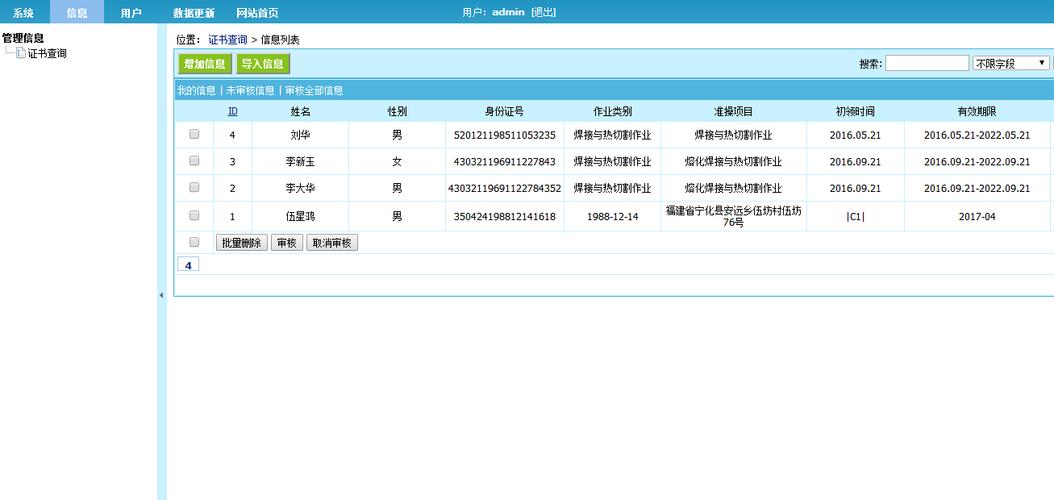Check the checkbox for row 伍星鸿
1054x500 pixels.
click(x=194, y=216)
